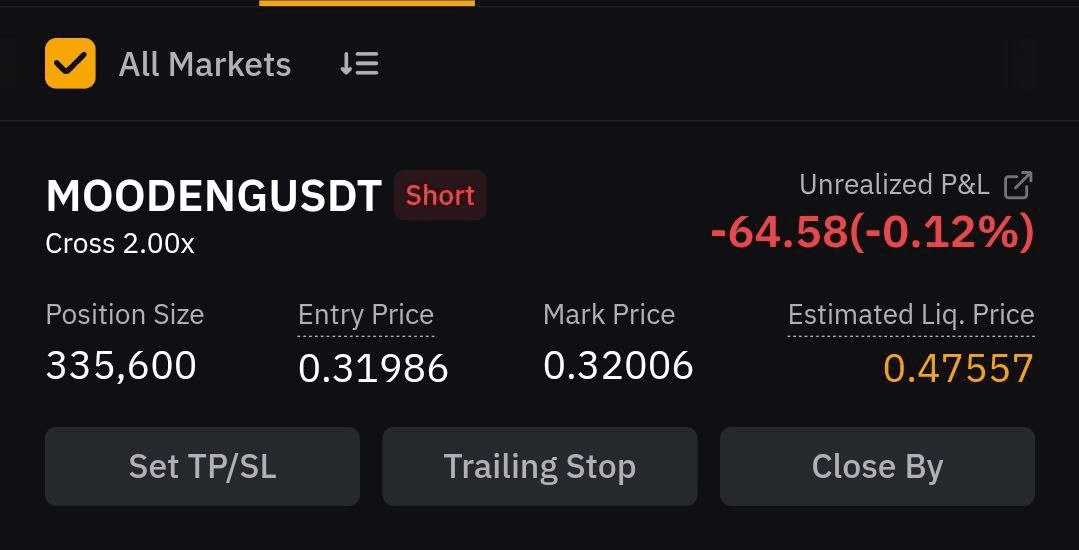This screenshot has height=550, width=1079.
Task: Adjust the Cross 2.00x leverage label
Action: [x=120, y=244]
